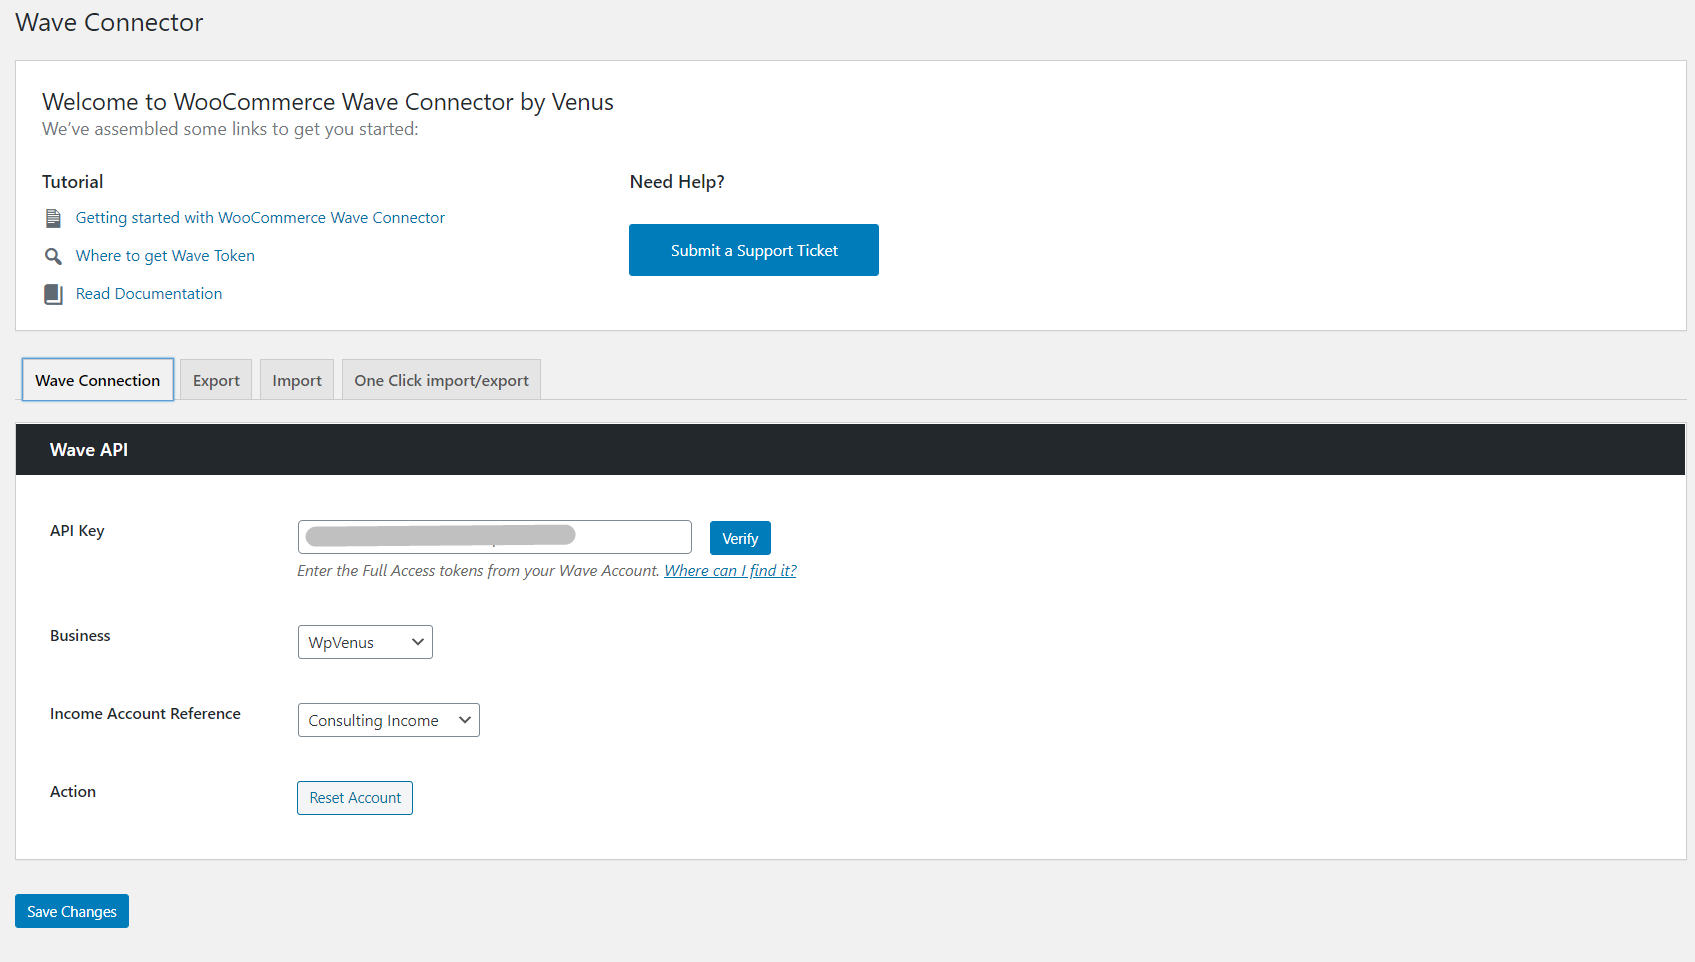Image resolution: width=1695 pixels, height=962 pixels.
Task: Open the One Click import/export tab
Action: pyautogui.click(x=440, y=379)
